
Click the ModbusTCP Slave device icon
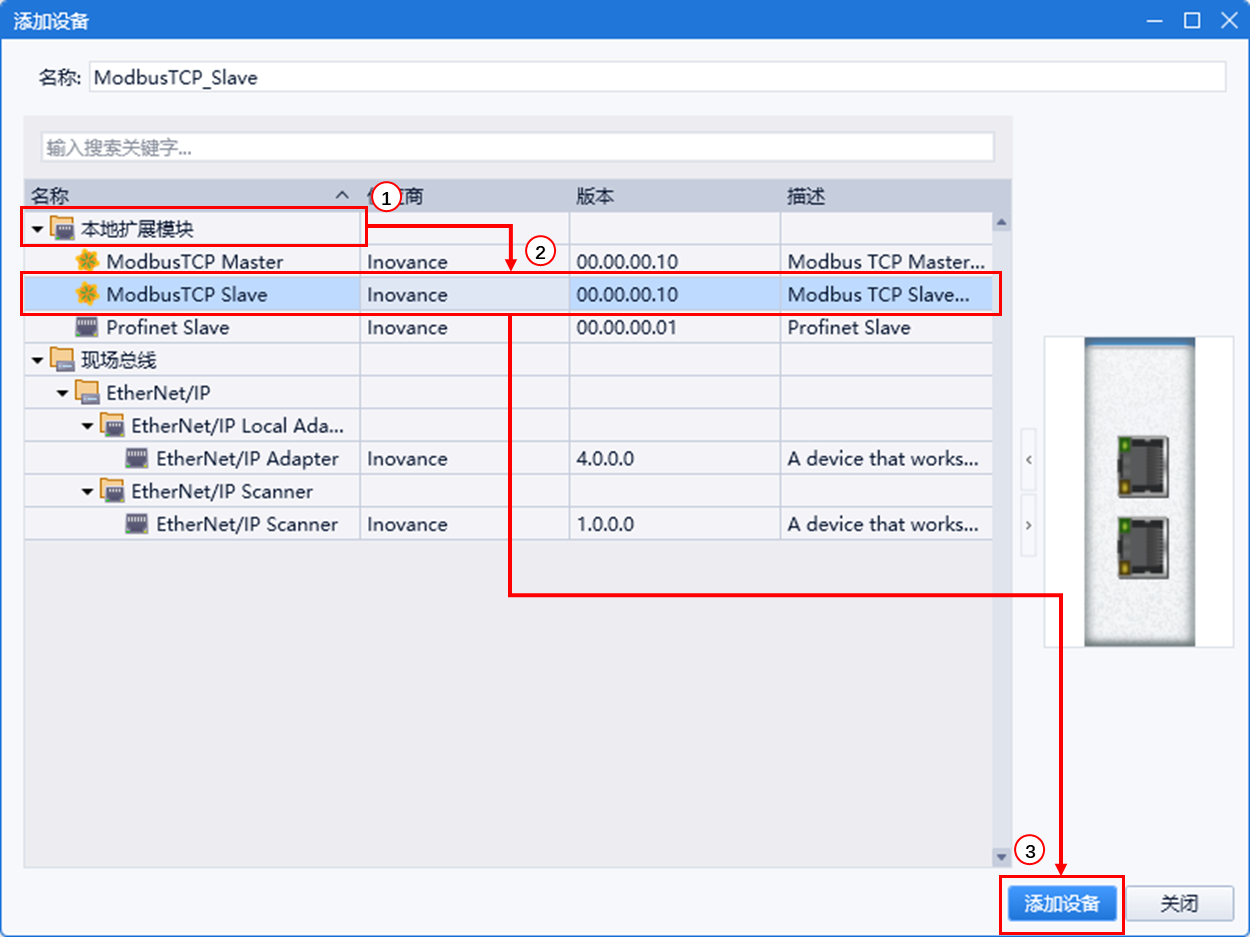(88, 295)
